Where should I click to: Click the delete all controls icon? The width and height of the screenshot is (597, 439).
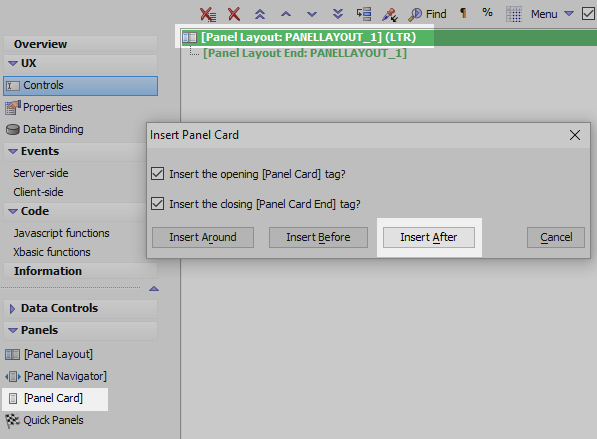[208, 14]
